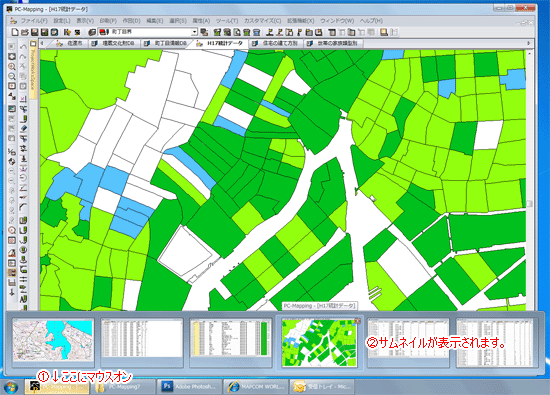Open the 受信トレイ Outlook taskbar button

point(322,387)
